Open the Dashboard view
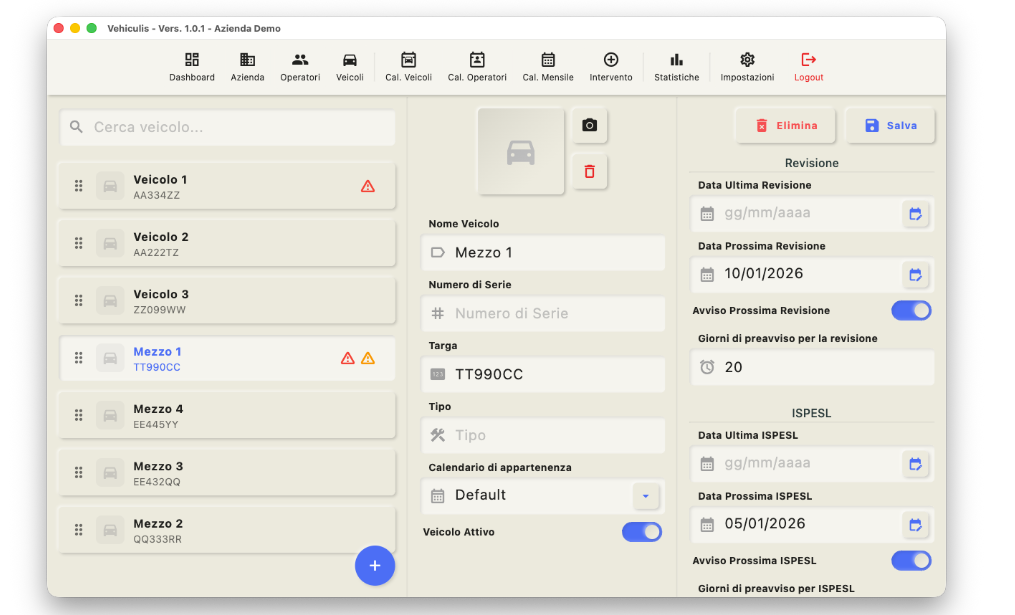The width and height of the screenshot is (1015, 615). [191, 67]
